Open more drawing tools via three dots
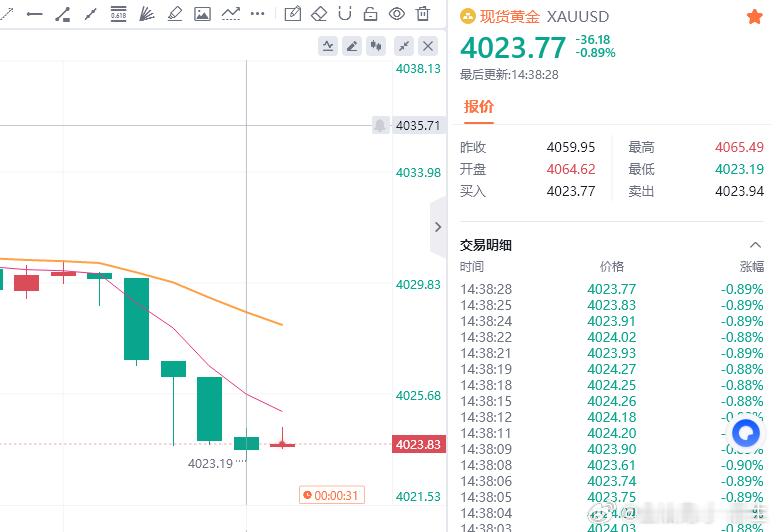This screenshot has height=532, width=776. click(x=257, y=14)
